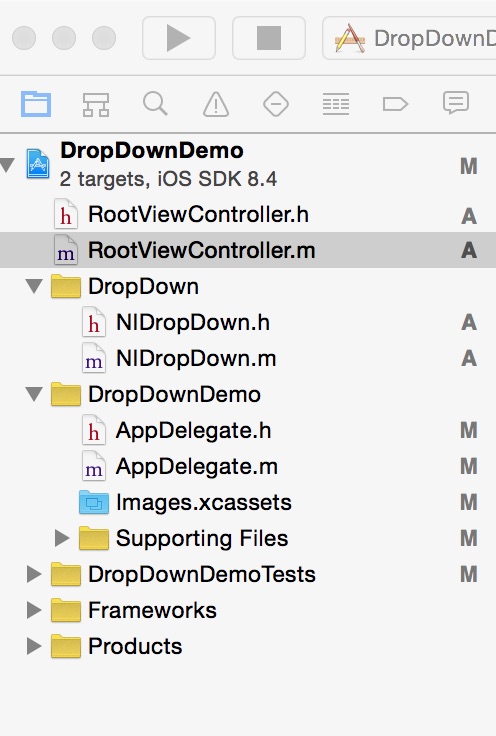The height and width of the screenshot is (736, 496).
Task: Open the Test navigator diamond icon
Action: pyautogui.click(x=276, y=104)
